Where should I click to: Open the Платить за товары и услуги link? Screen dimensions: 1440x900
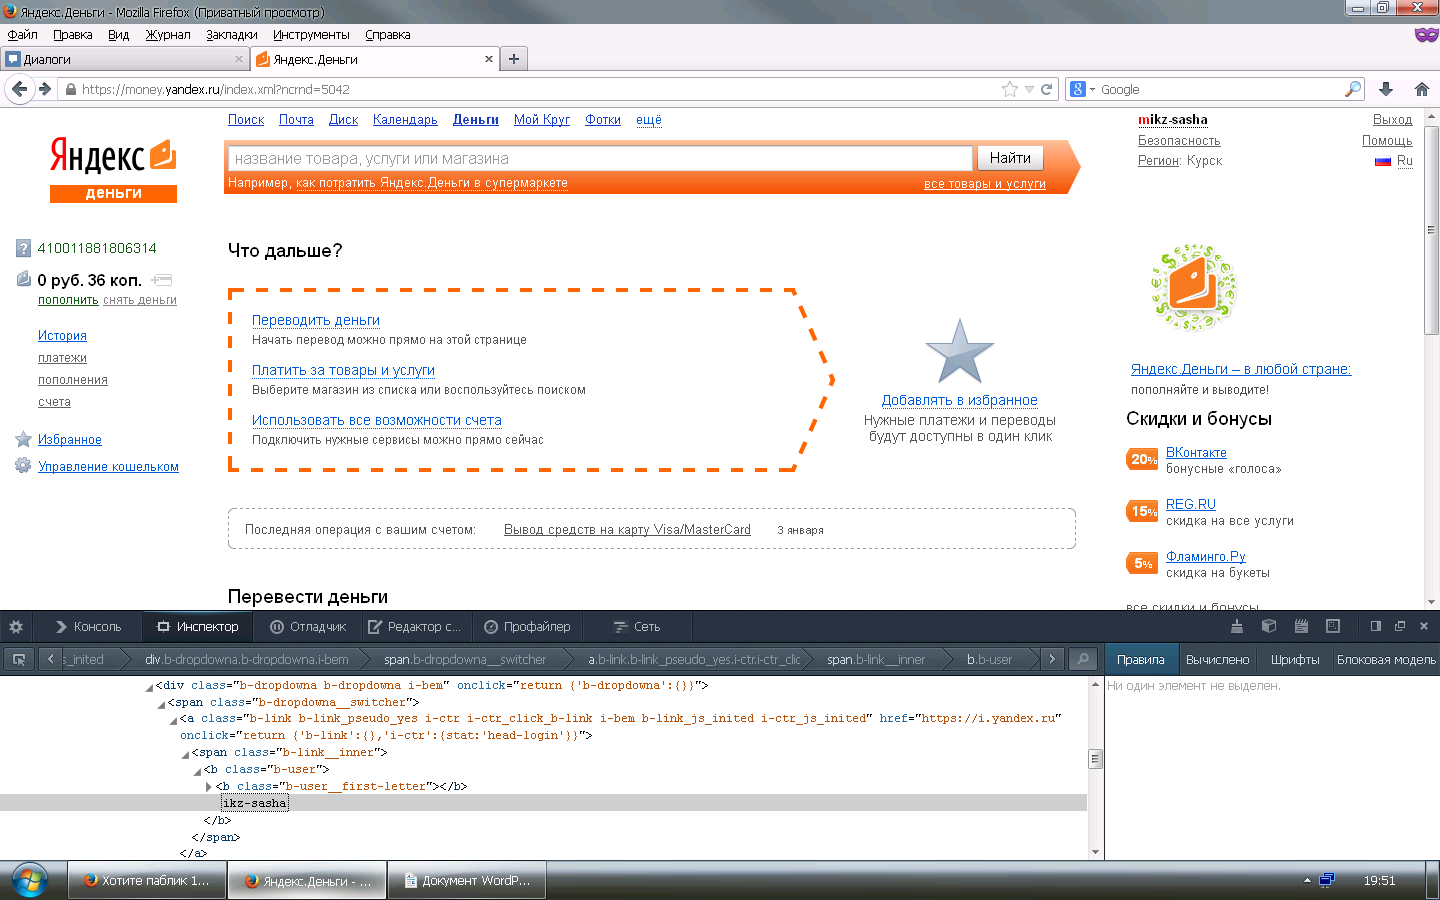(x=343, y=370)
